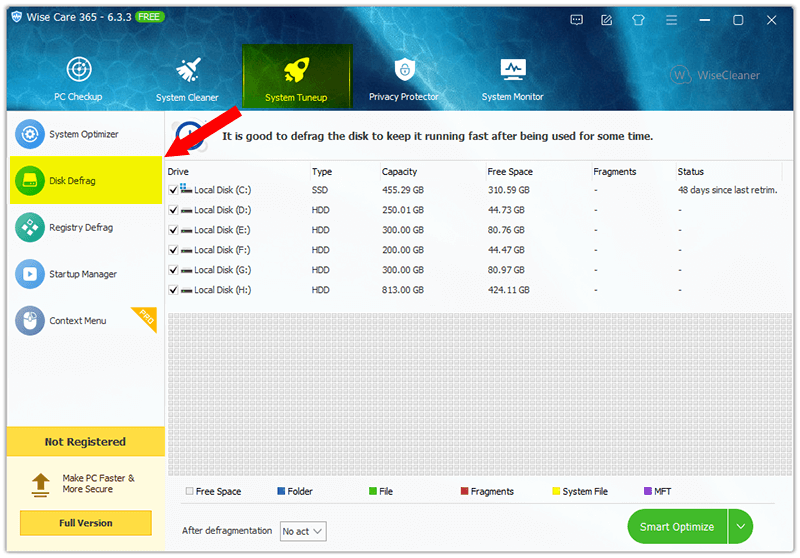Select Context Menu in sidebar

[85, 320]
